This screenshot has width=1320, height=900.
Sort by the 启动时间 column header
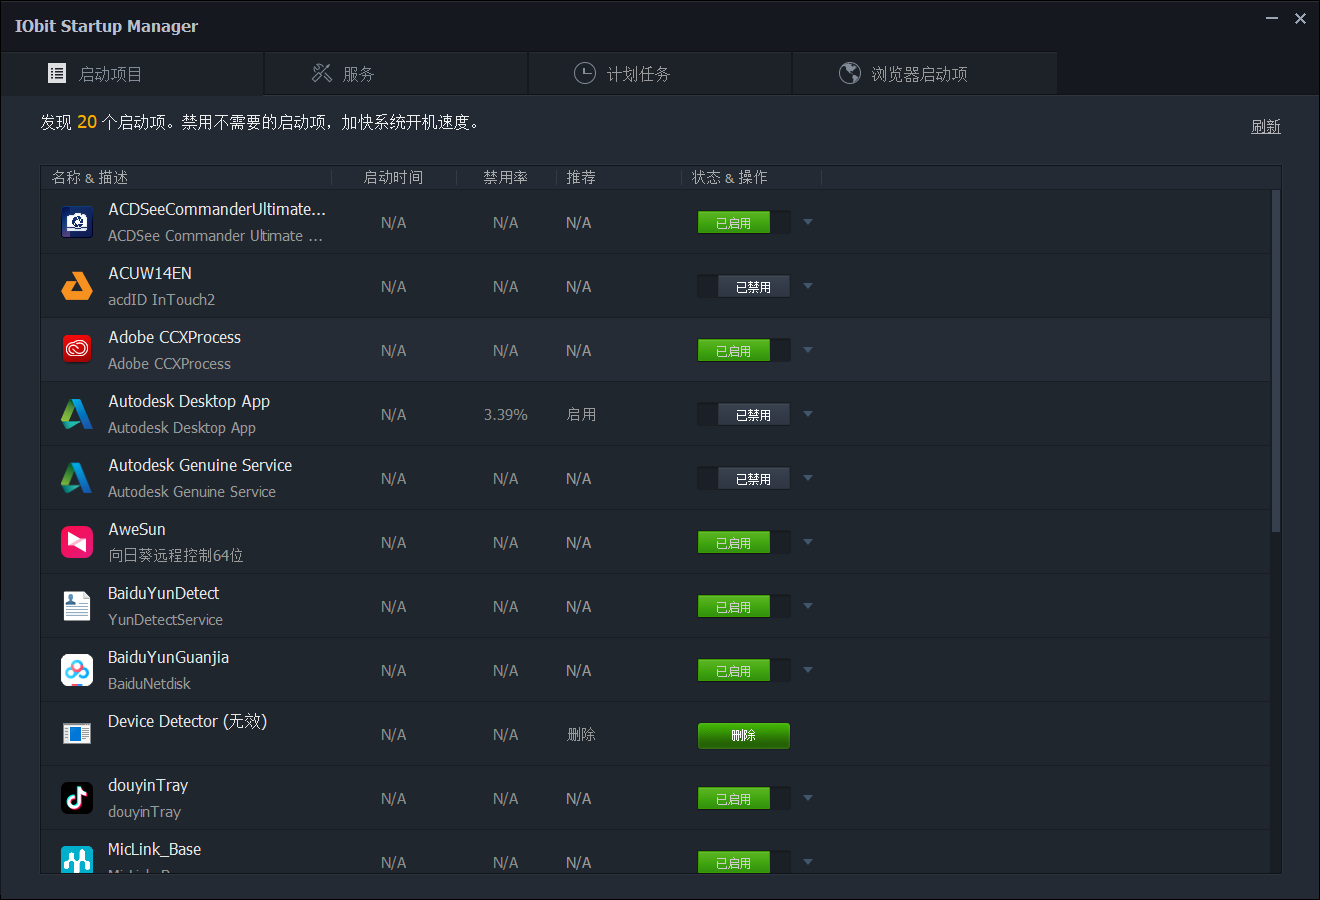pos(393,177)
